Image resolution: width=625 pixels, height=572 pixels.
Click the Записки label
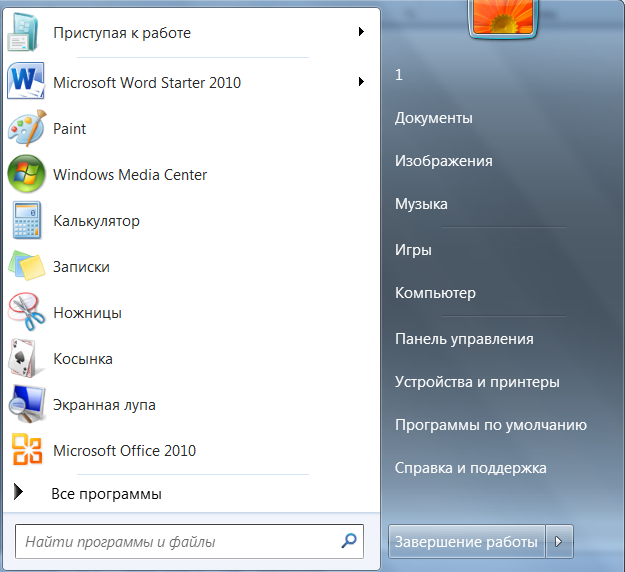81,267
